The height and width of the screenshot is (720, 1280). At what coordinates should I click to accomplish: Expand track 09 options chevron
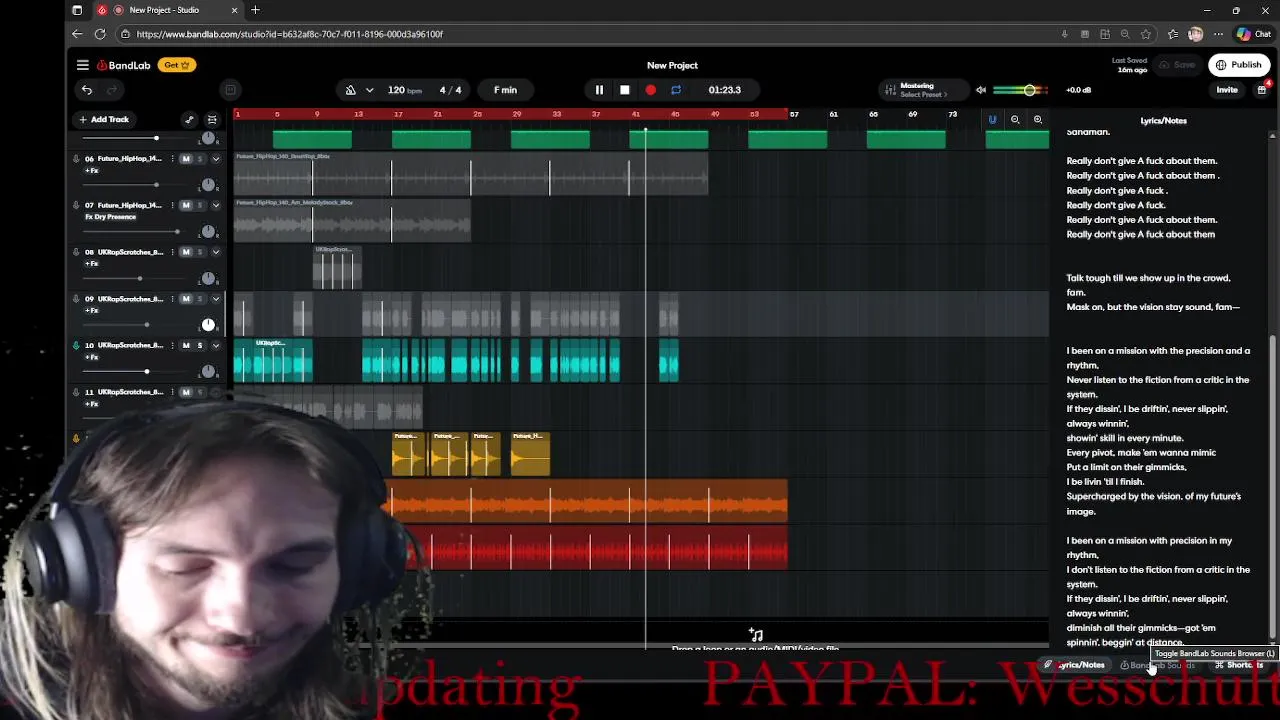point(216,299)
